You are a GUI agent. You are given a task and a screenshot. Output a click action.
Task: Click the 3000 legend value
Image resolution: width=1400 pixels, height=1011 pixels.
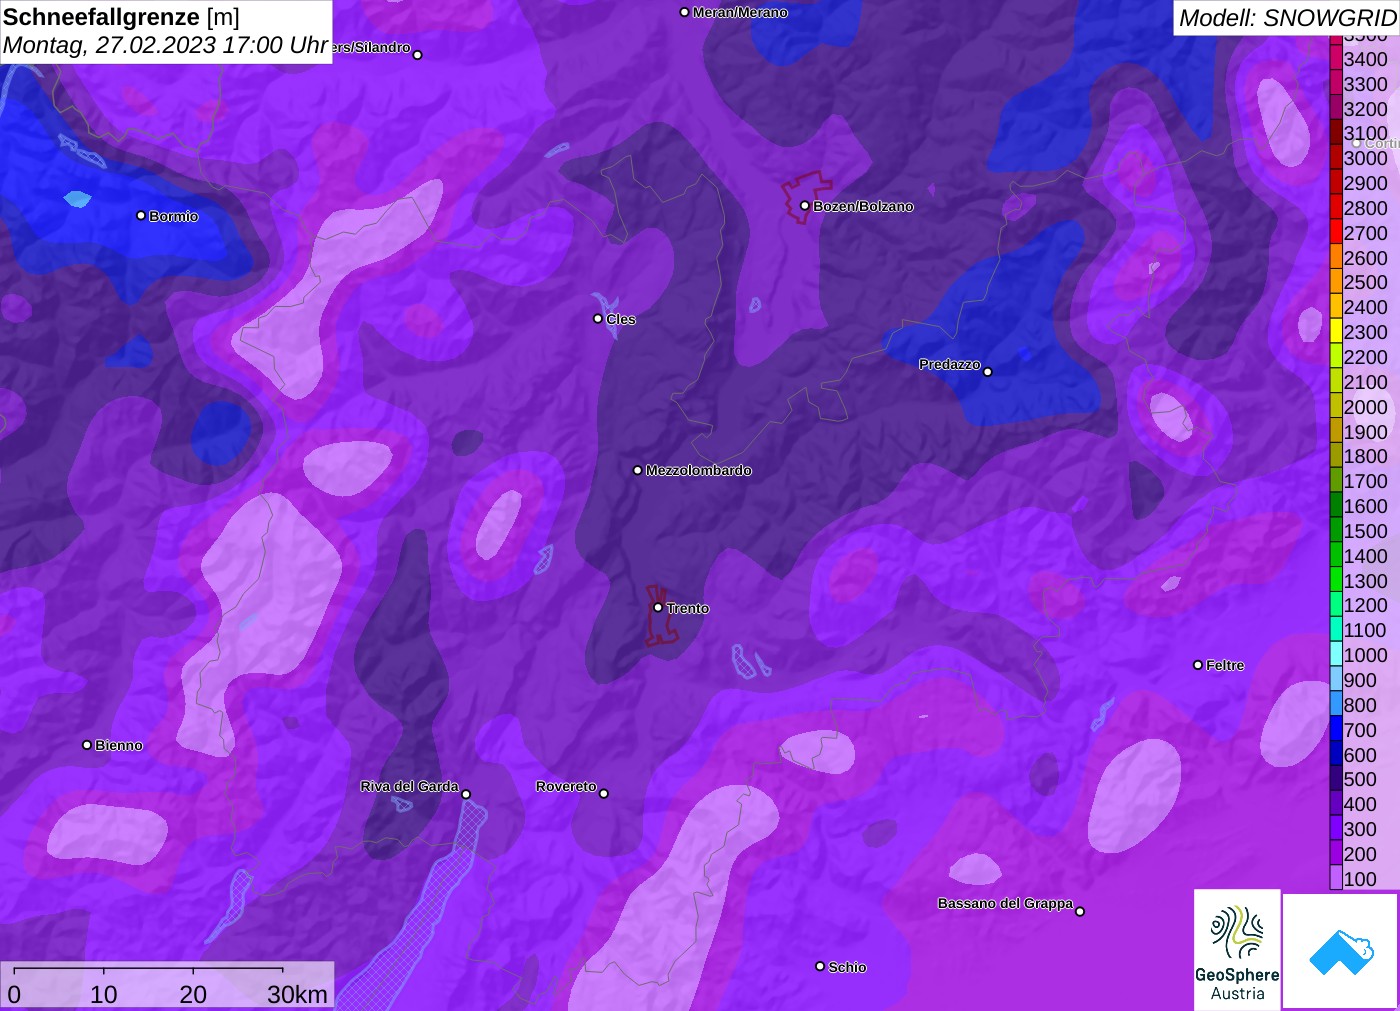coord(1366,158)
